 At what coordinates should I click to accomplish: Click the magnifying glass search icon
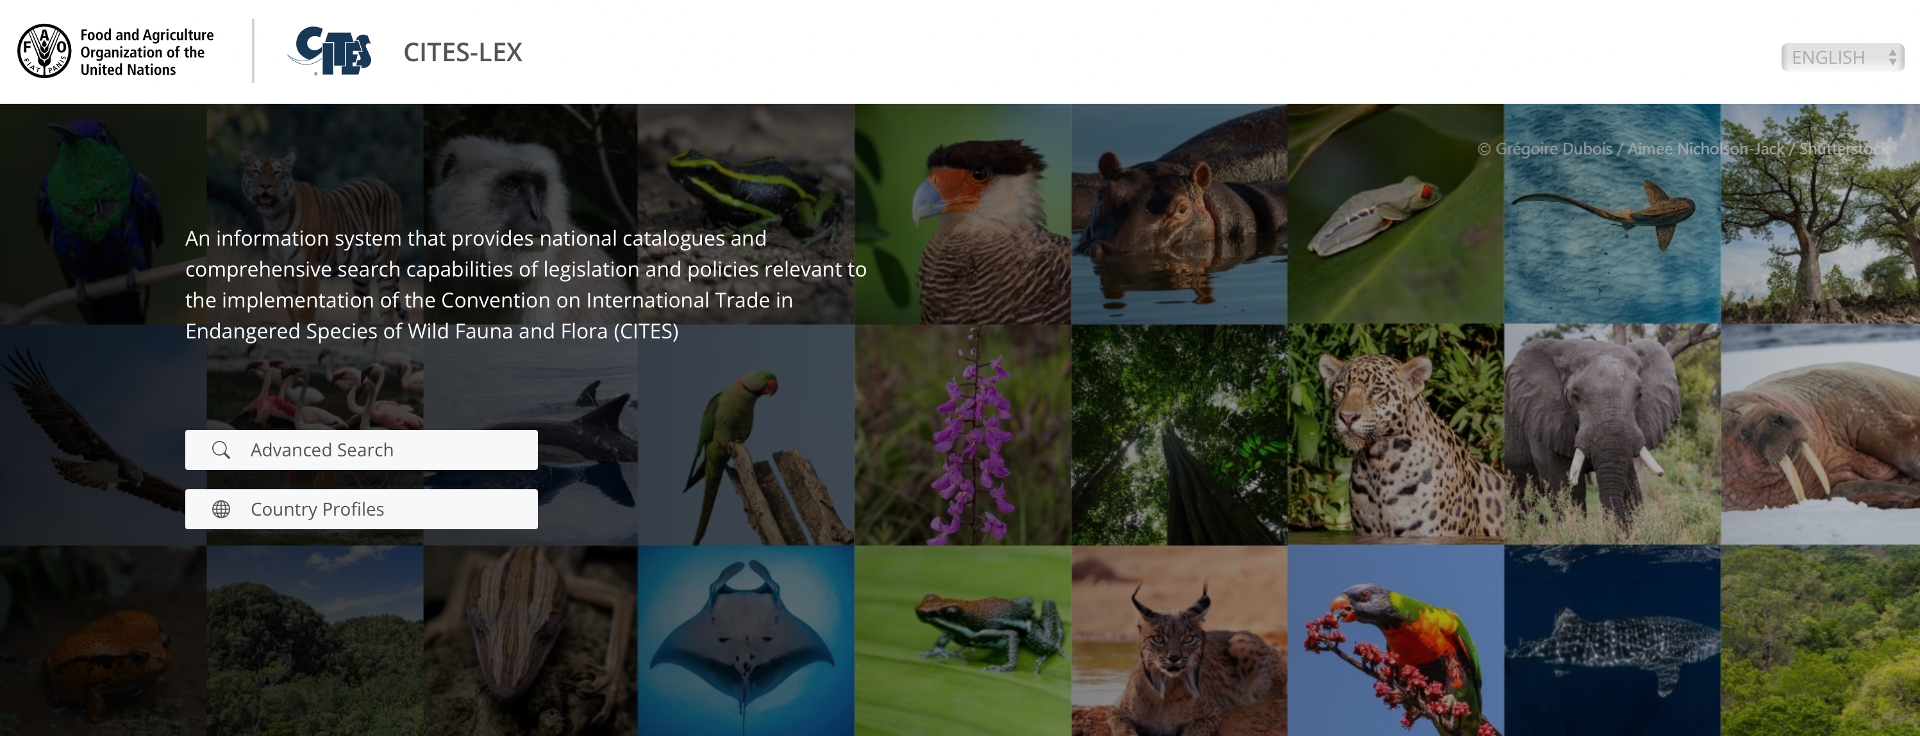pos(221,450)
